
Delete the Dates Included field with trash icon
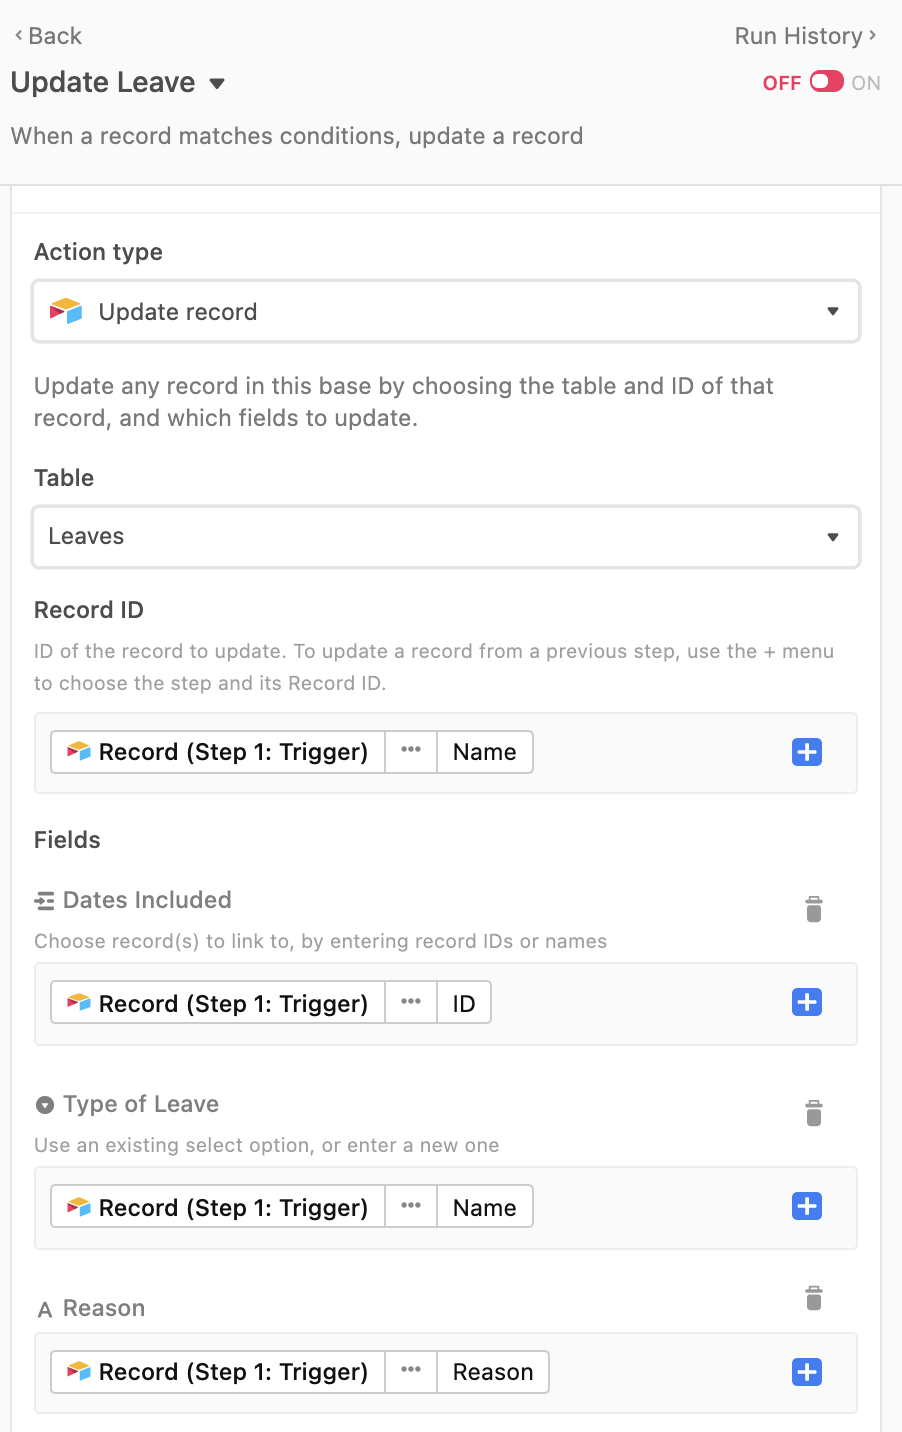tap(814, 909)
